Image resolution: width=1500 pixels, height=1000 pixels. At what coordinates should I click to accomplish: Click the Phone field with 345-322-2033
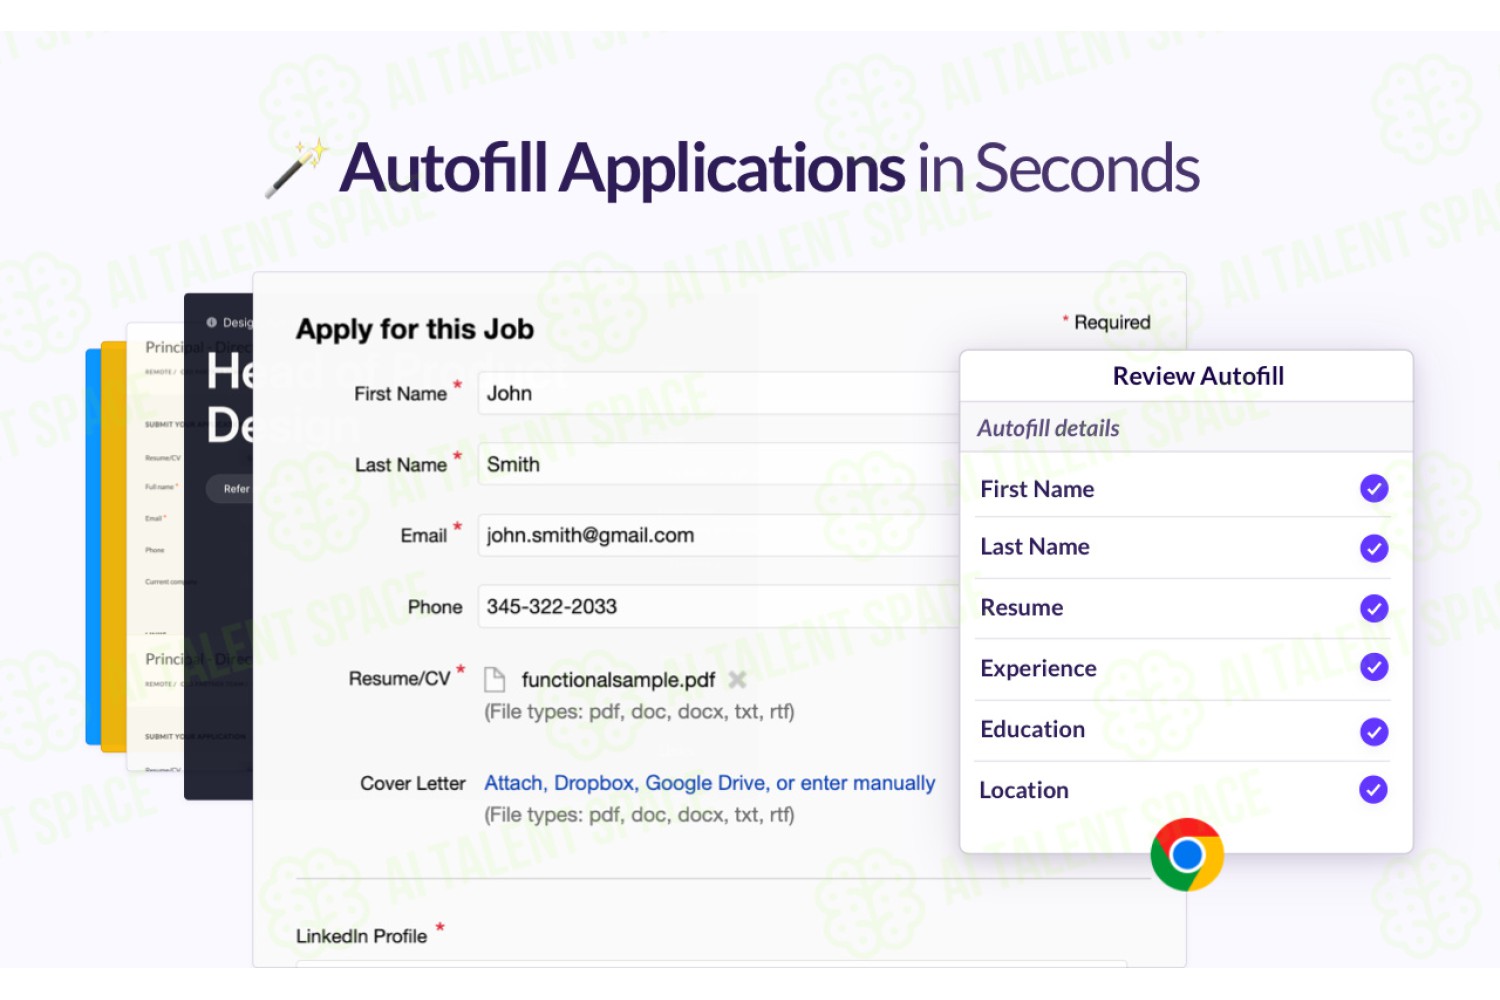click(718, 606)
